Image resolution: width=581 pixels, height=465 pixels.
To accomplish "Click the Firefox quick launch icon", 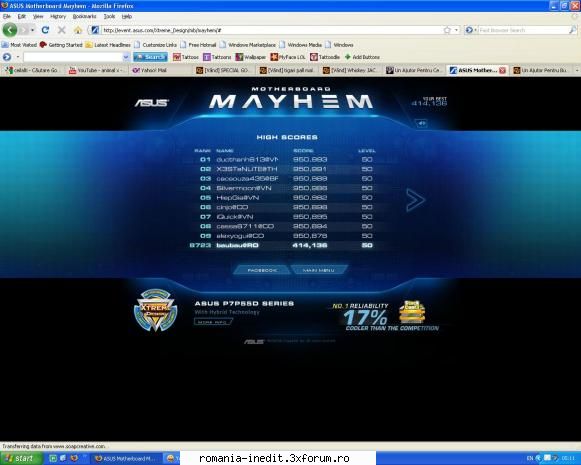I will click(74, 458).
